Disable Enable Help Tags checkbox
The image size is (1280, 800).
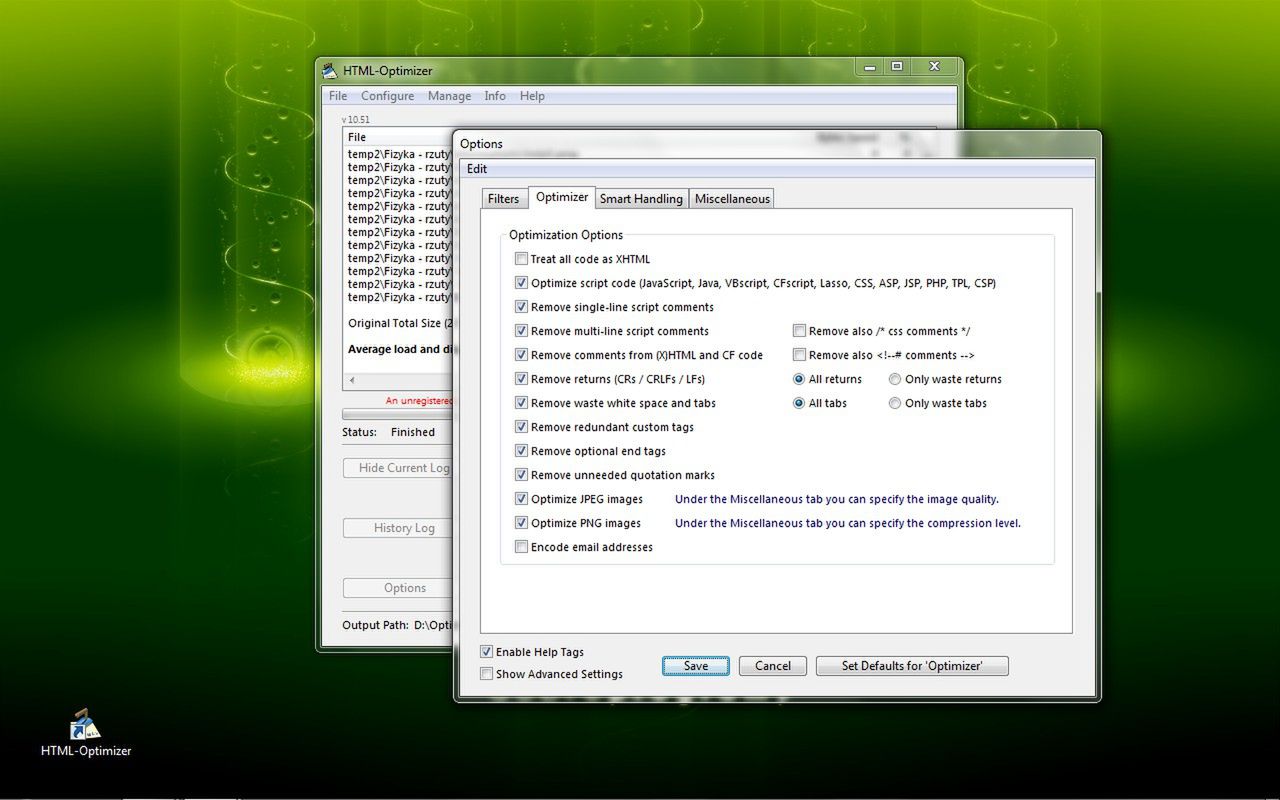coord(486,652)
